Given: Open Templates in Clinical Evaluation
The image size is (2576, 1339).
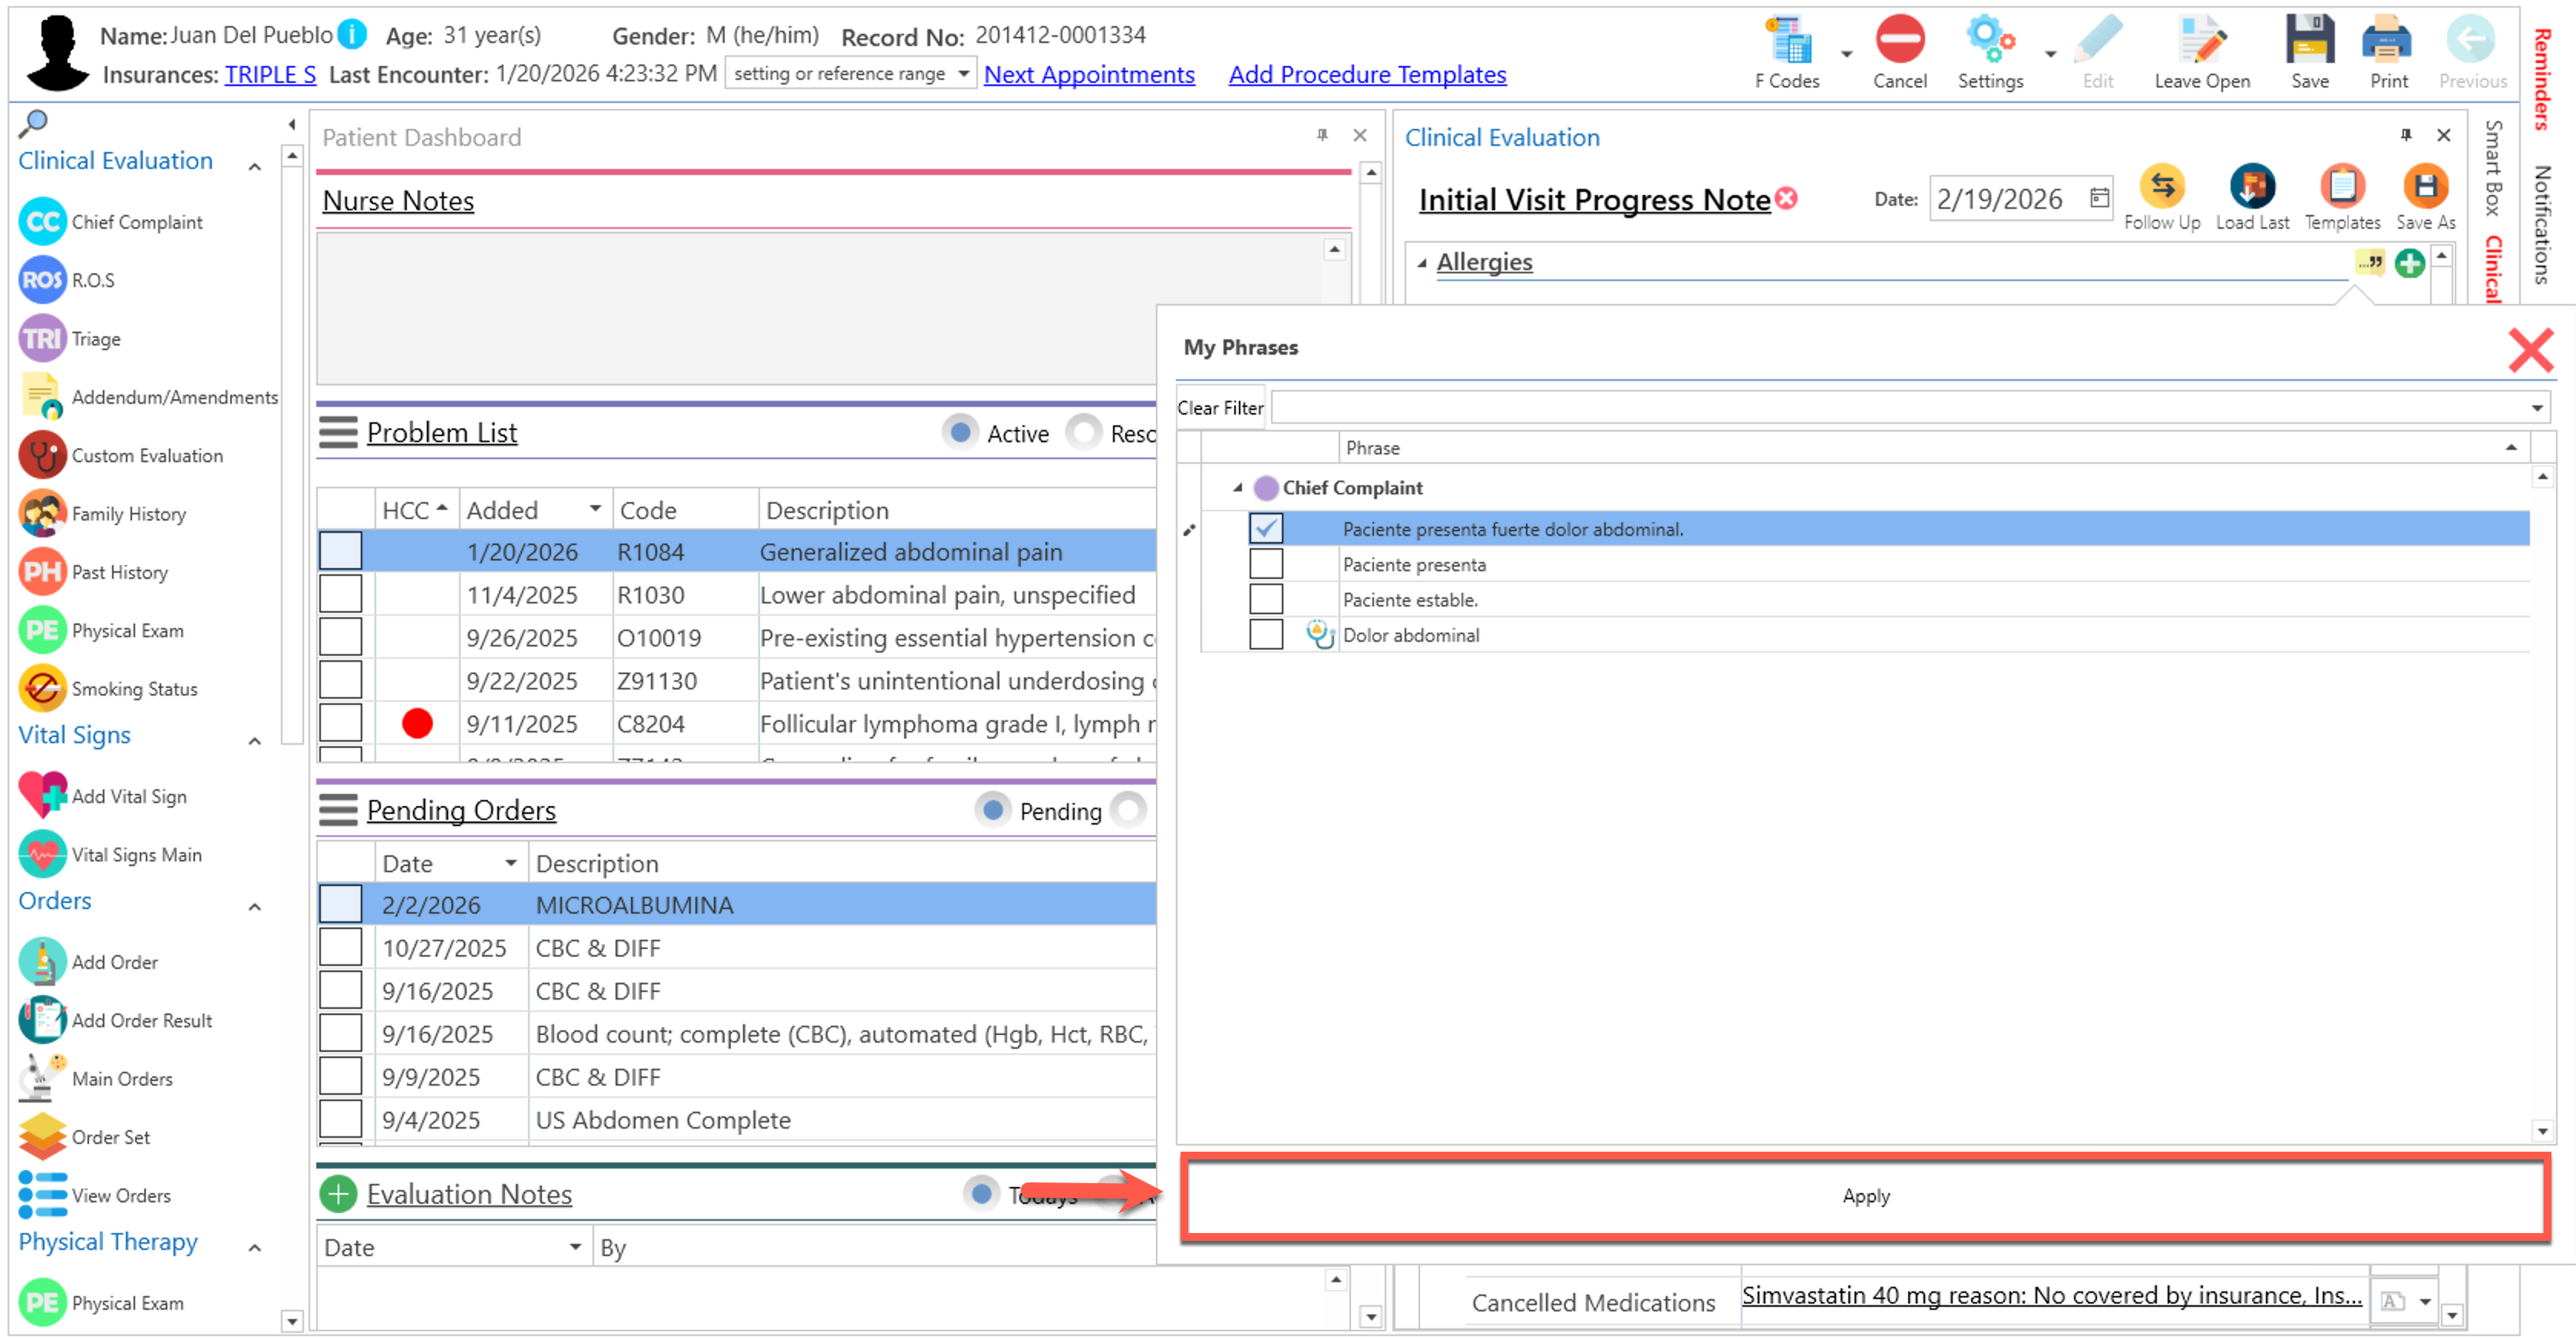Looking at the screenshot, I should (x=2341, y=187).
